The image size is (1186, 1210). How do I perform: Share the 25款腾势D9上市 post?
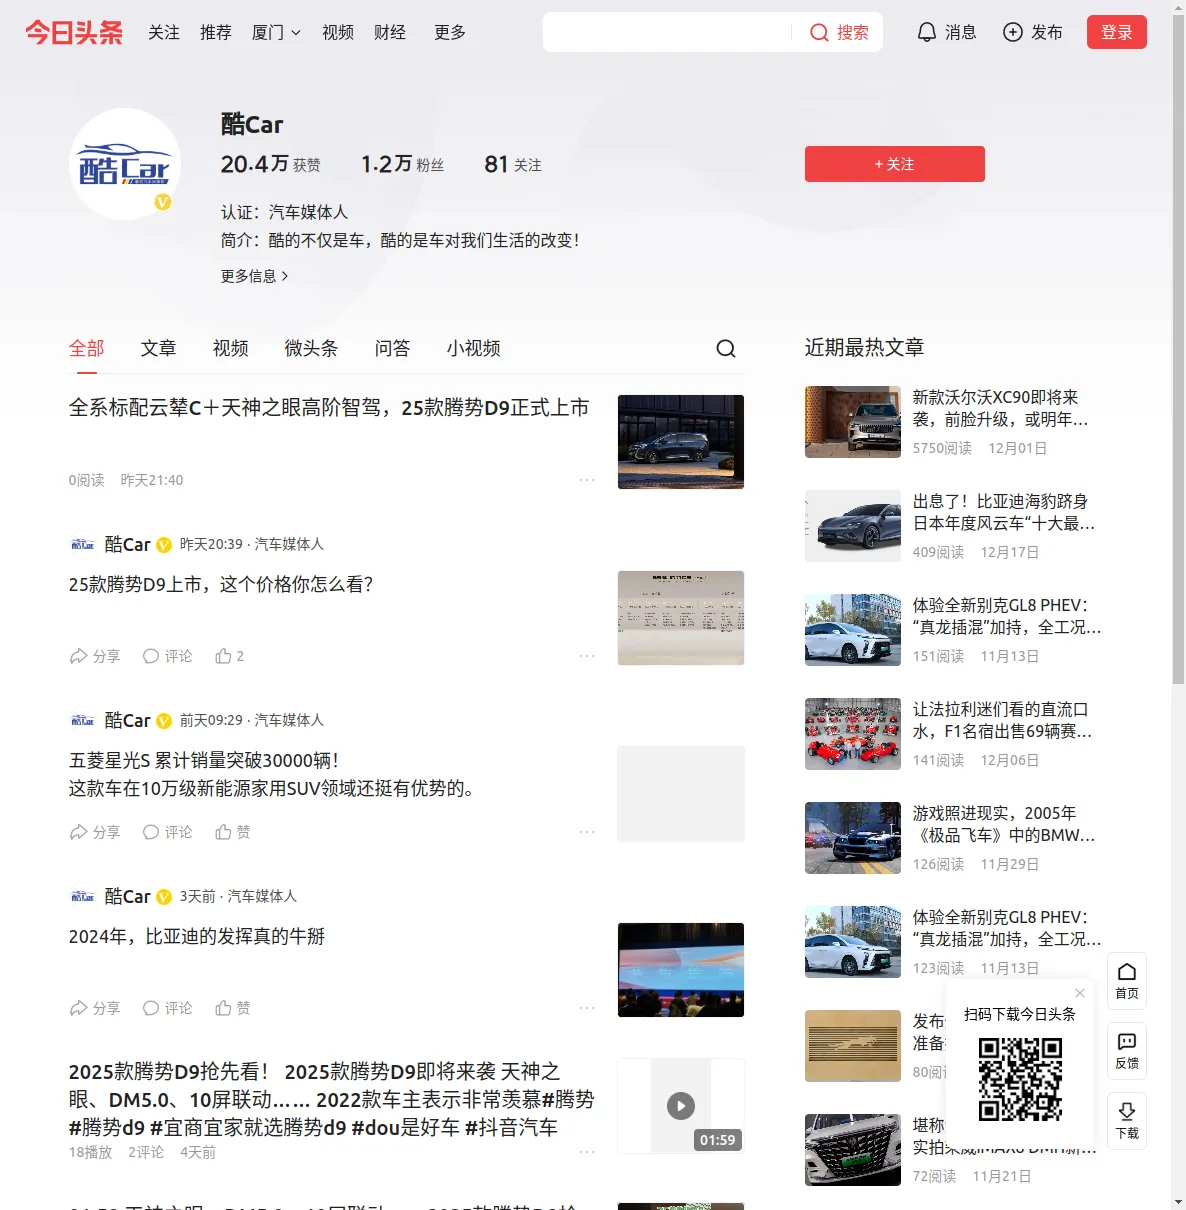pyautogui.click(x=94, y=656)
